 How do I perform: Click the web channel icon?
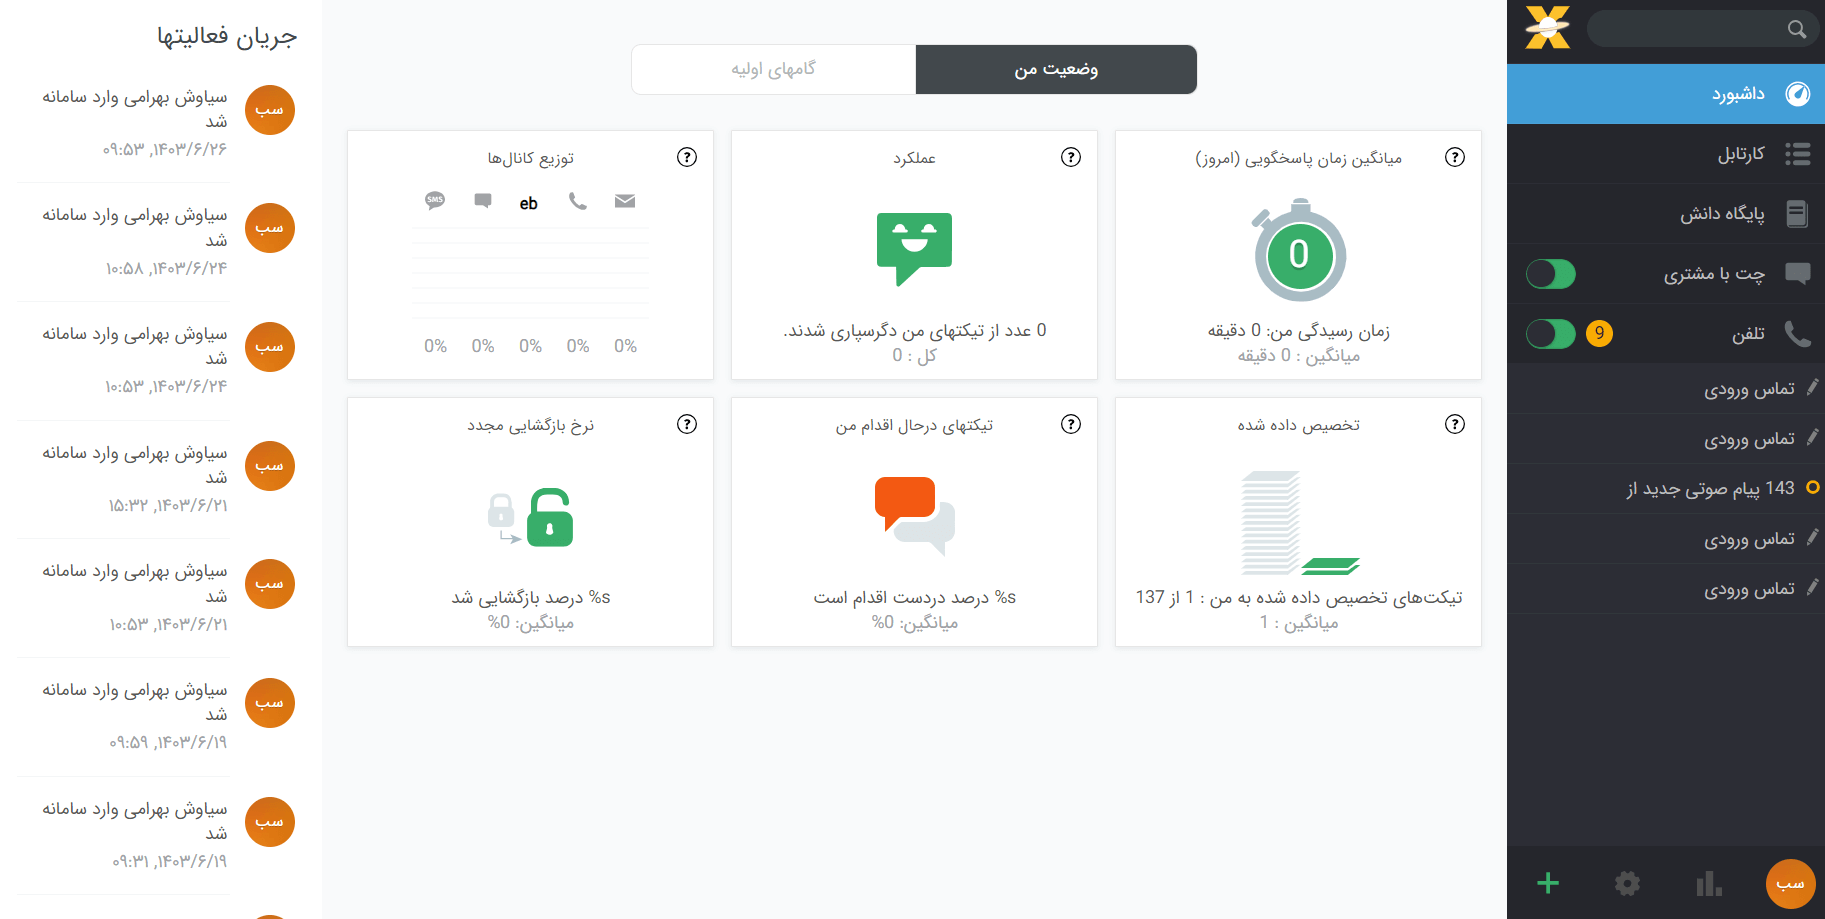(529, 203)
